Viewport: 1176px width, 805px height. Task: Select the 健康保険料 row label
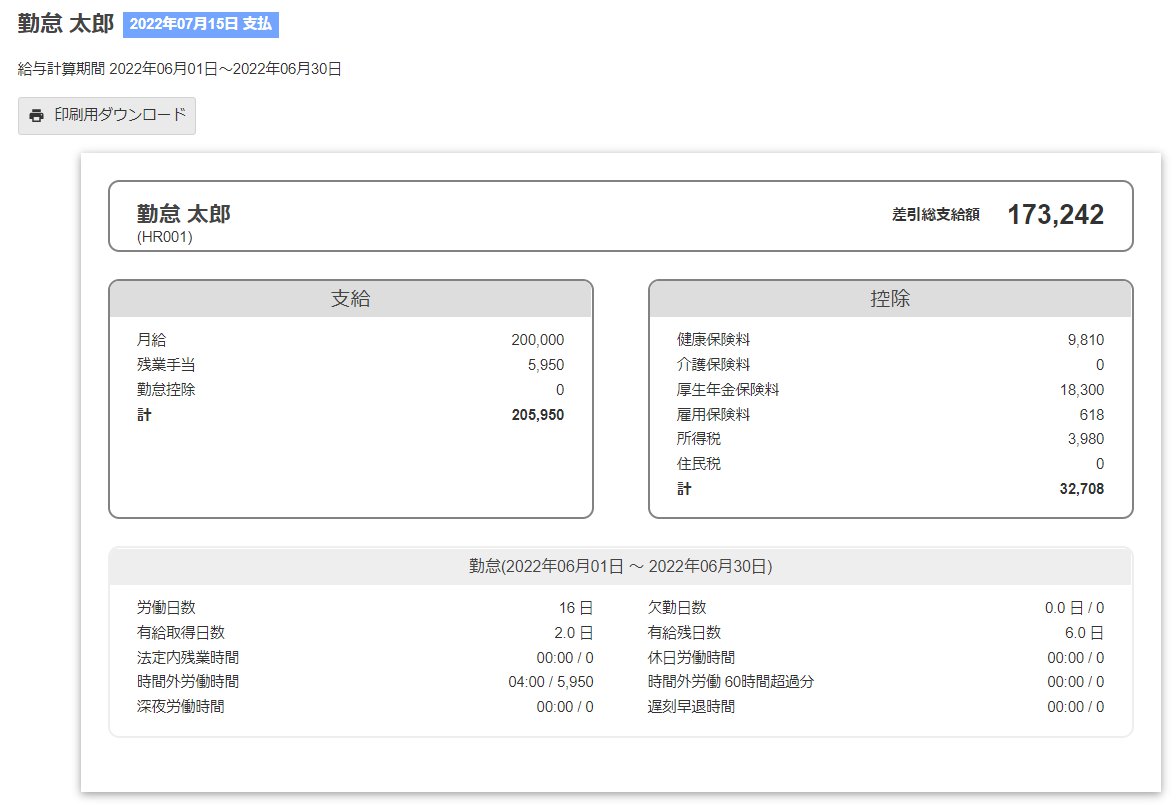[713, 340]
